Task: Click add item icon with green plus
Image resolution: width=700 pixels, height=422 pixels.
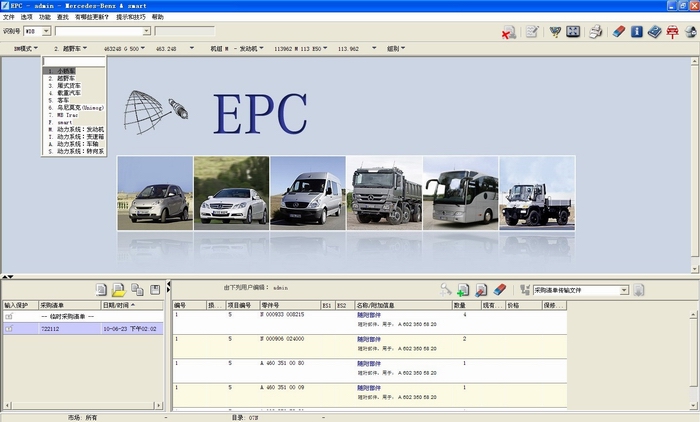Action: coord(463,290)
